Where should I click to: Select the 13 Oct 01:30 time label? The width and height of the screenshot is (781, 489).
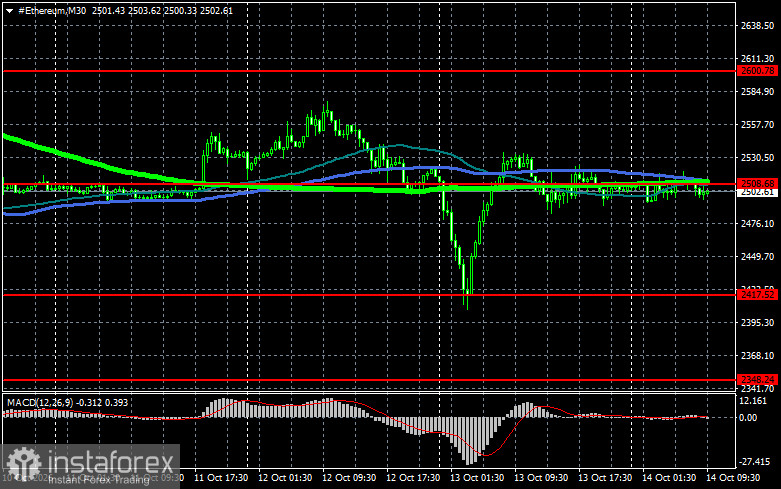click(x=477, y=478)
